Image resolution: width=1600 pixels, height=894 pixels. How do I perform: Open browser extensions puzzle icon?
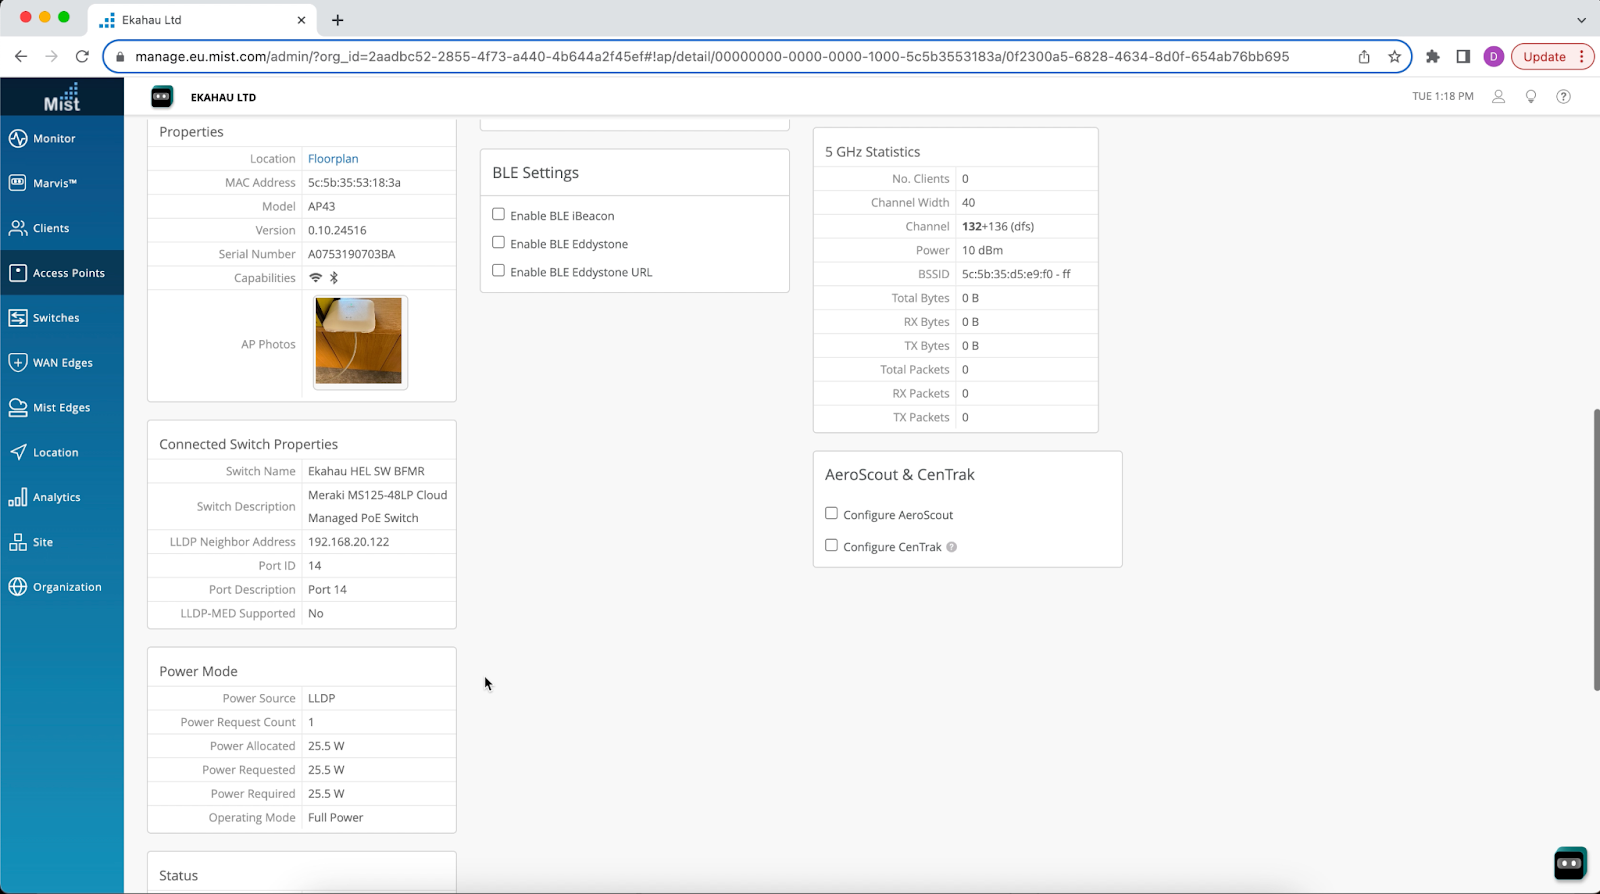point(1433,57)
